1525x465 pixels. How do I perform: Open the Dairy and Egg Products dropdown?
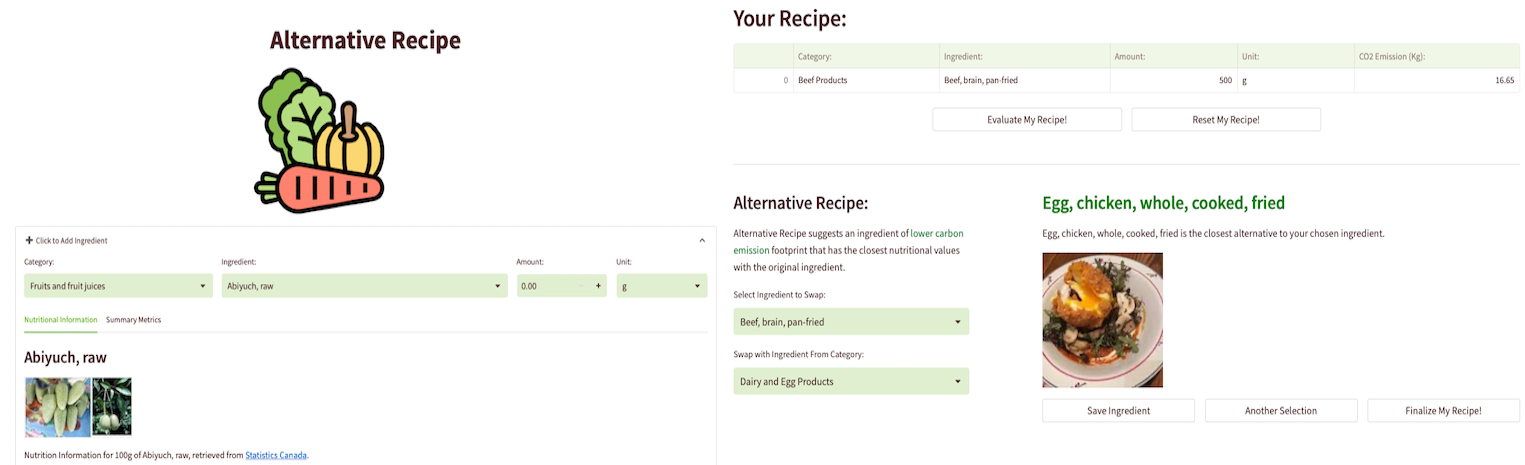pos(851,381)
